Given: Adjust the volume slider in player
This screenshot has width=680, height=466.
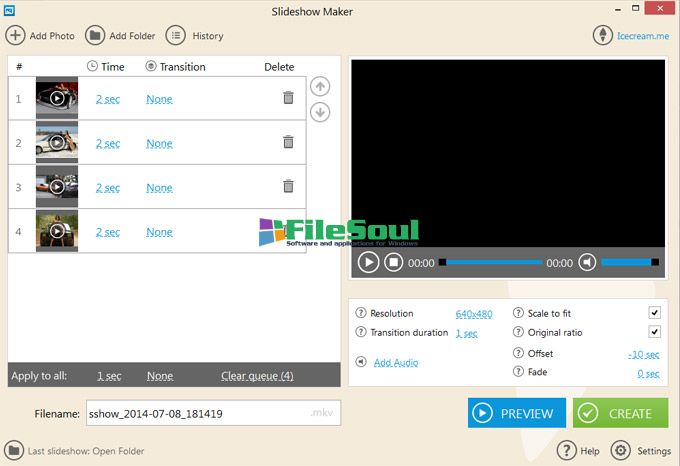Looking at the screenshot, I should [629, 263].
